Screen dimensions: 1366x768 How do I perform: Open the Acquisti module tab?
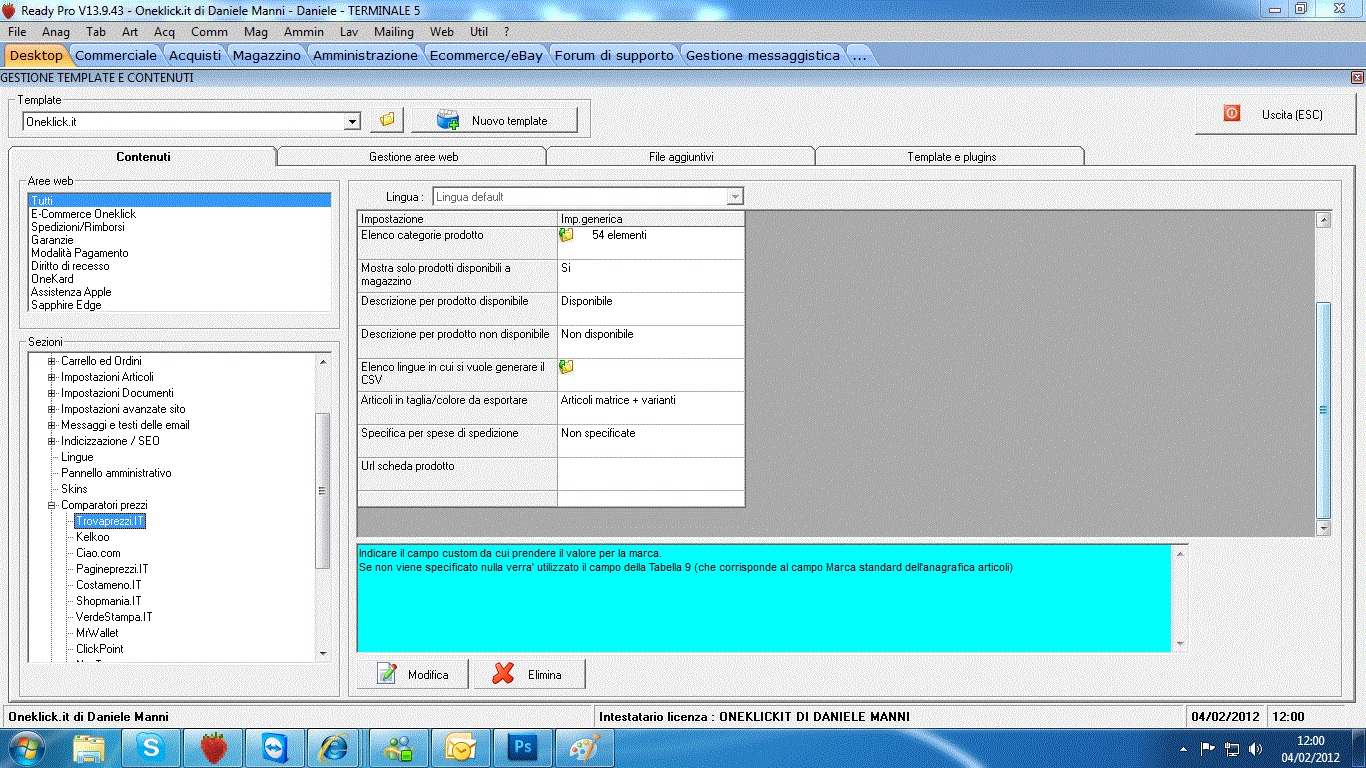195,56
